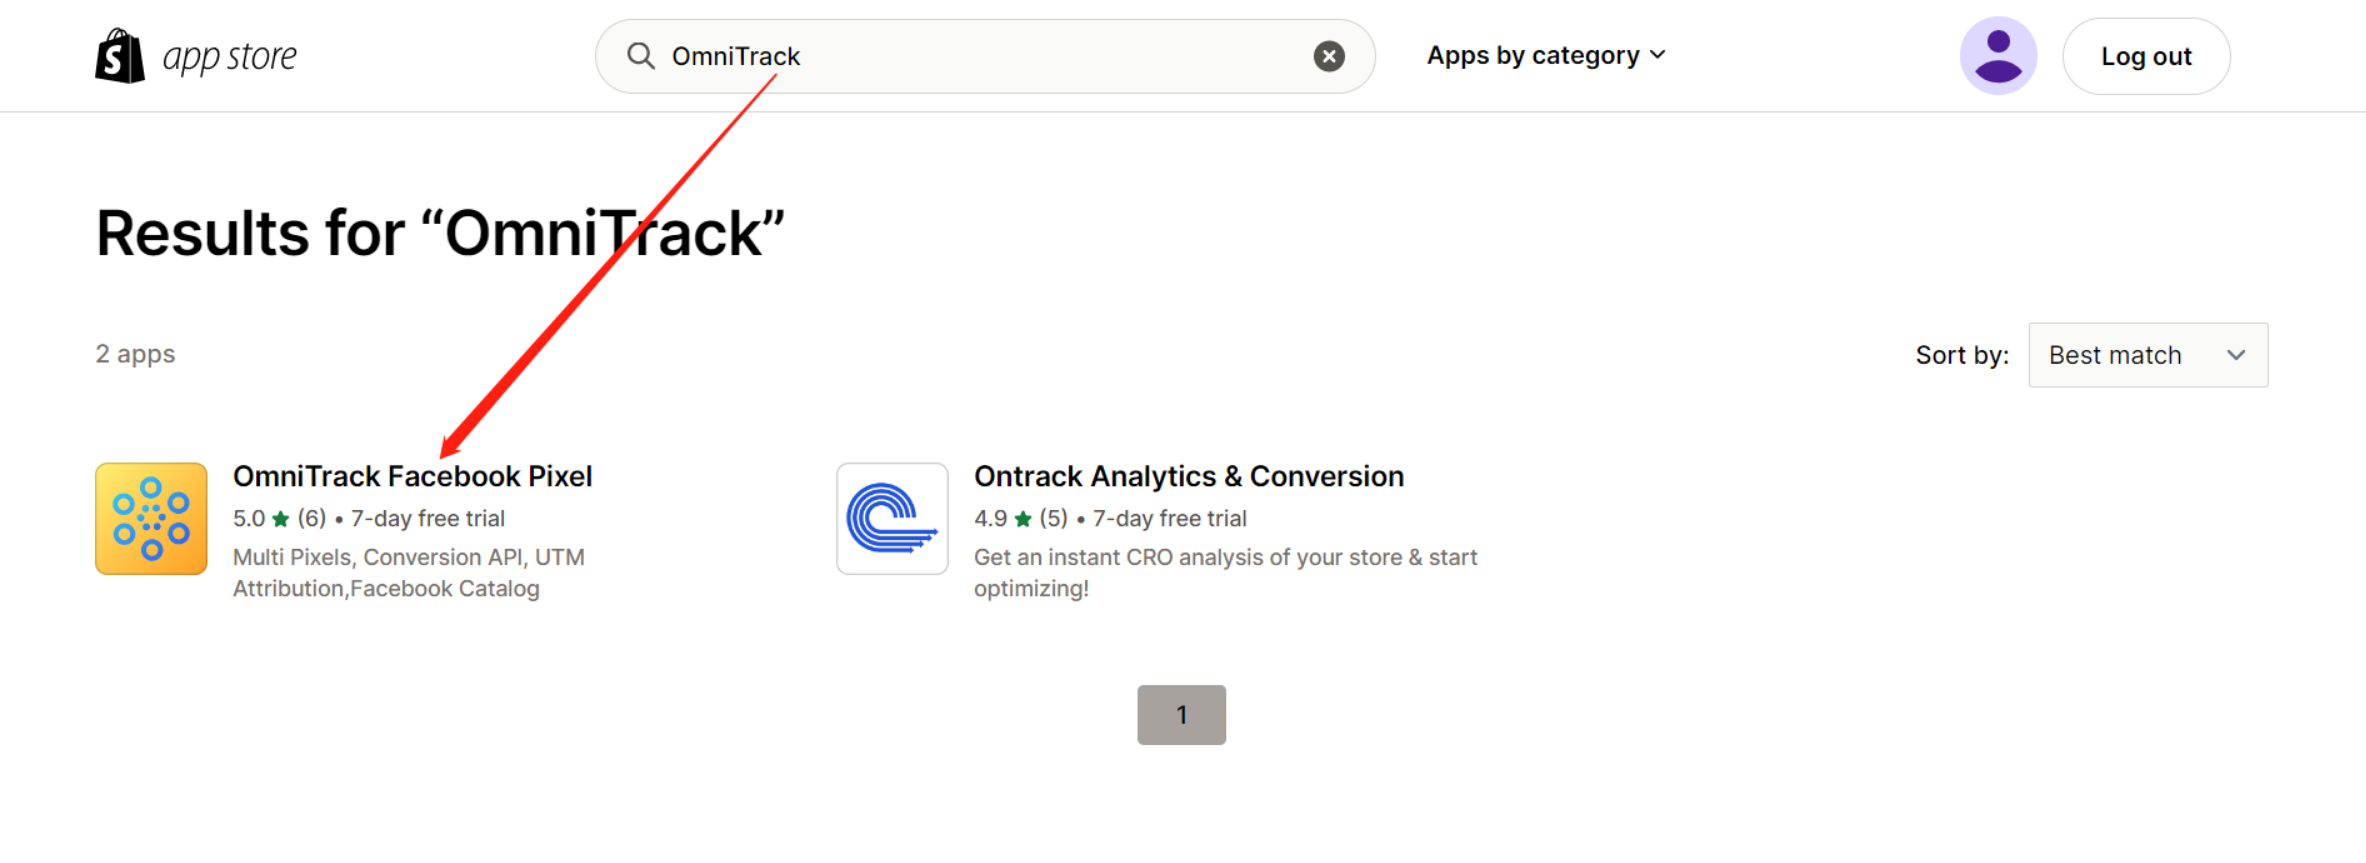
Task: Click the Log out button
Action: point(2146,56)
